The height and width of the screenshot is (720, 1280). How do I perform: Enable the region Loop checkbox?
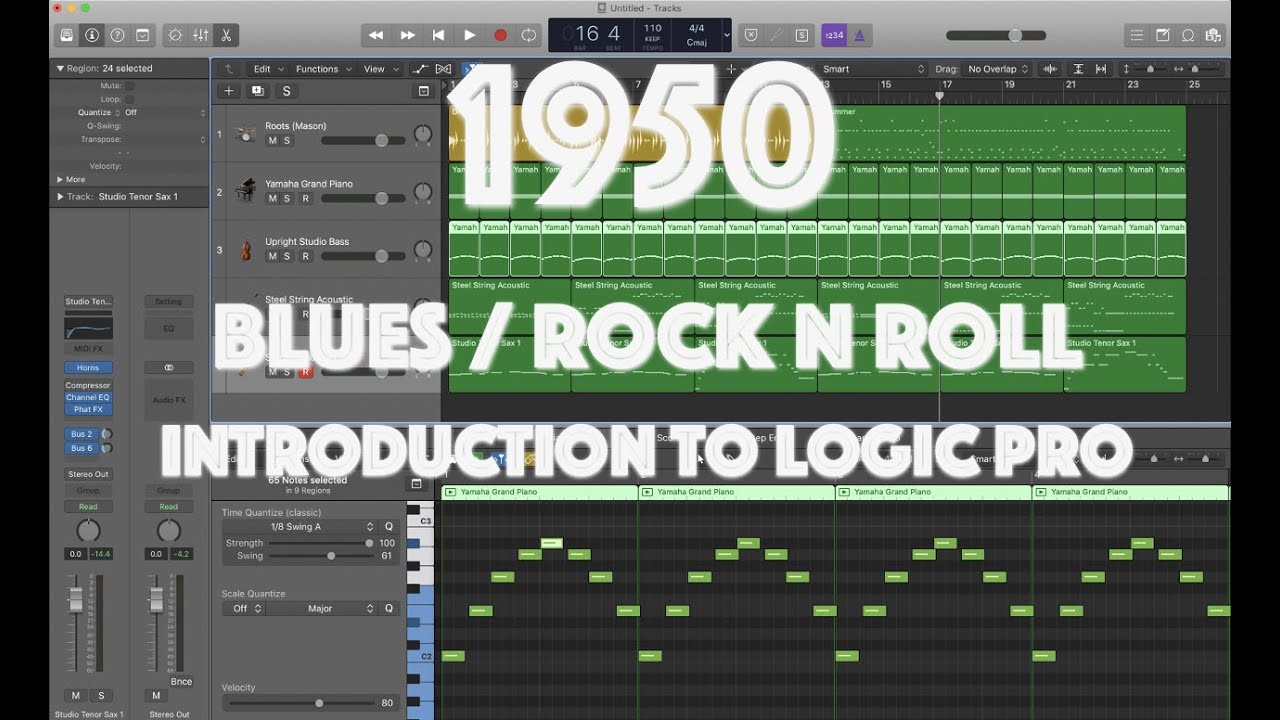pos(129,99)
